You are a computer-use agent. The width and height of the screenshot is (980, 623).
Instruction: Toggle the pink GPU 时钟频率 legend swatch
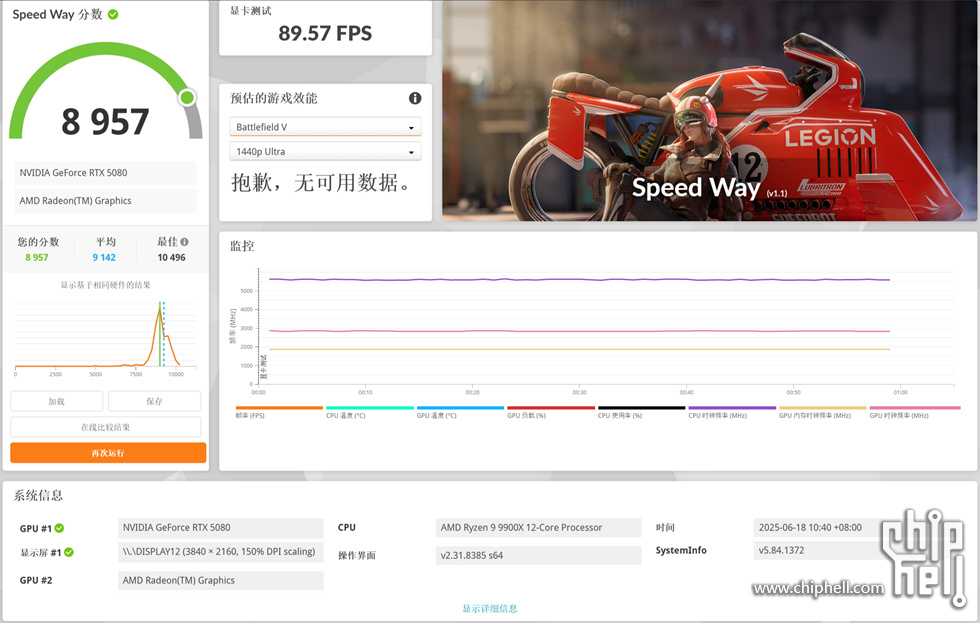pos(915,408)
